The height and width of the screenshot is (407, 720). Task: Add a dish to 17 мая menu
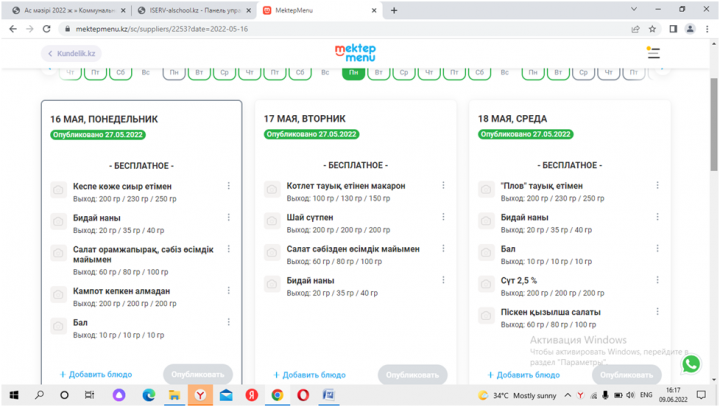point(309,375)
